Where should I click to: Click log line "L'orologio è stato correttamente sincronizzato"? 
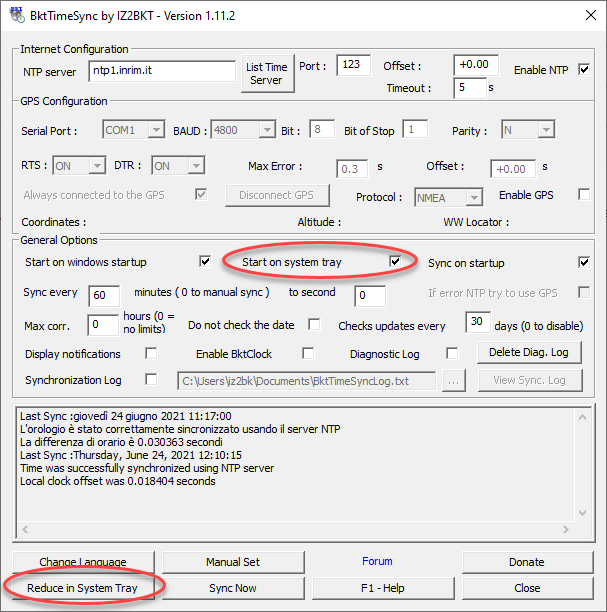pyautogui.click(x=180, y=429)
